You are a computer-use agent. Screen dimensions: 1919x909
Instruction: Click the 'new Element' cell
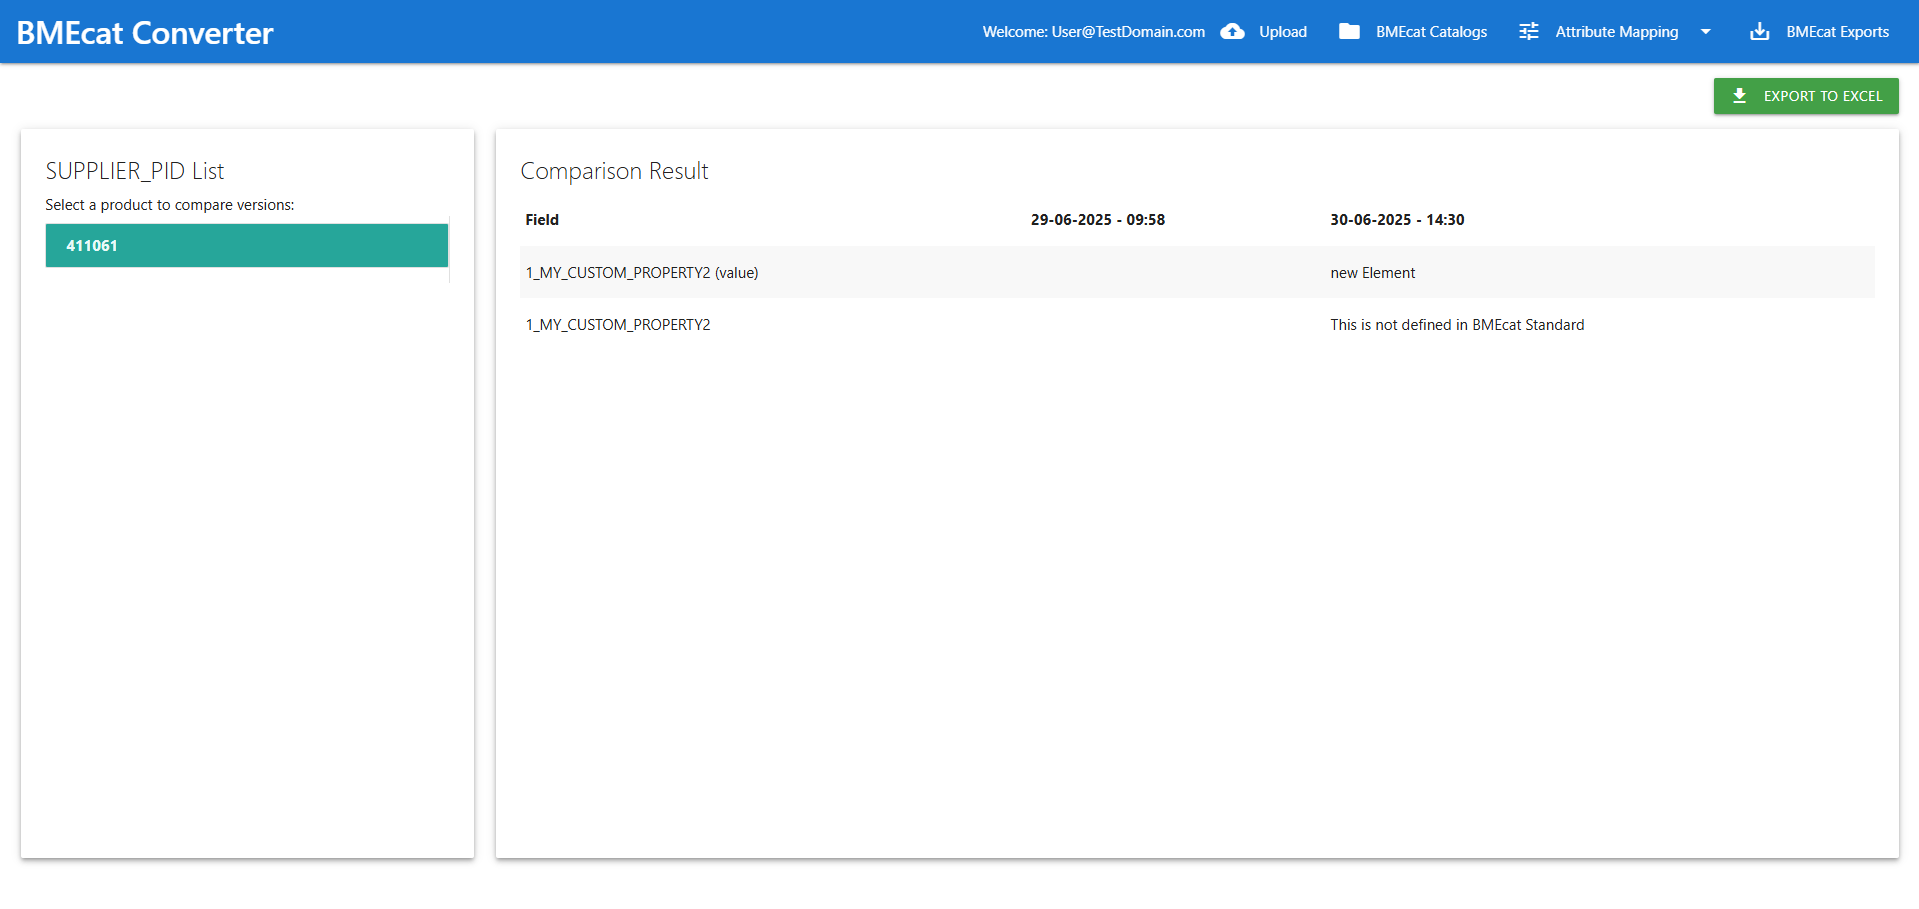[x=1373, y=273]
